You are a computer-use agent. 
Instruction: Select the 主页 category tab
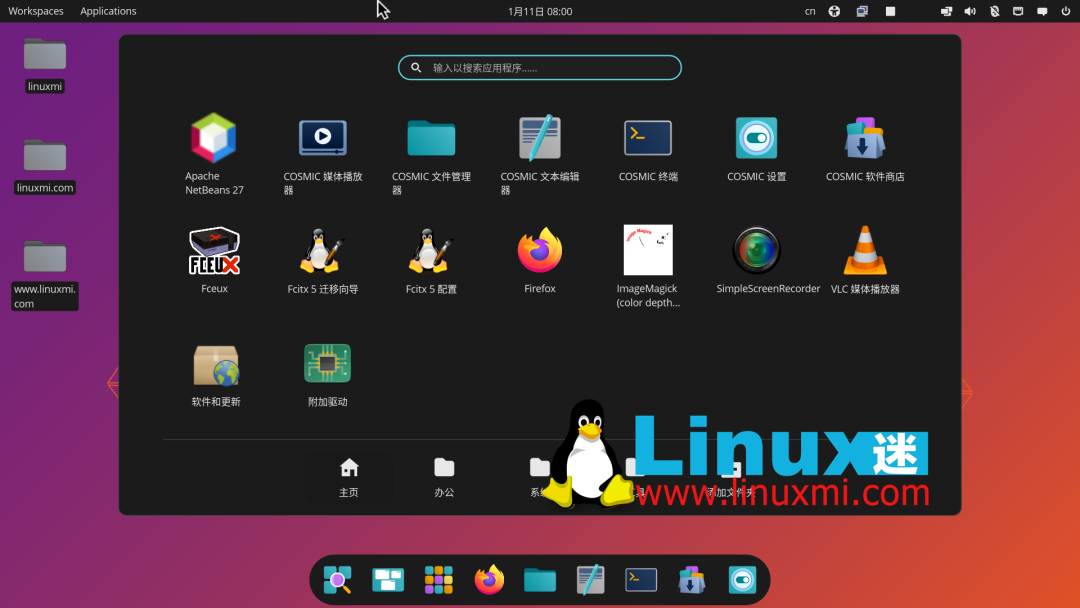(349, 477)
